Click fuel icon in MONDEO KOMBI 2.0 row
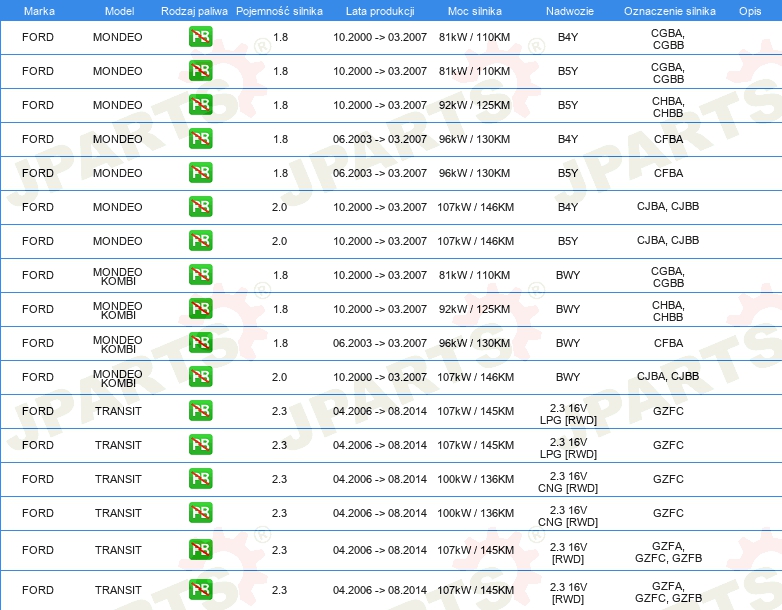 pyautogui.click(x=200, y=376)
